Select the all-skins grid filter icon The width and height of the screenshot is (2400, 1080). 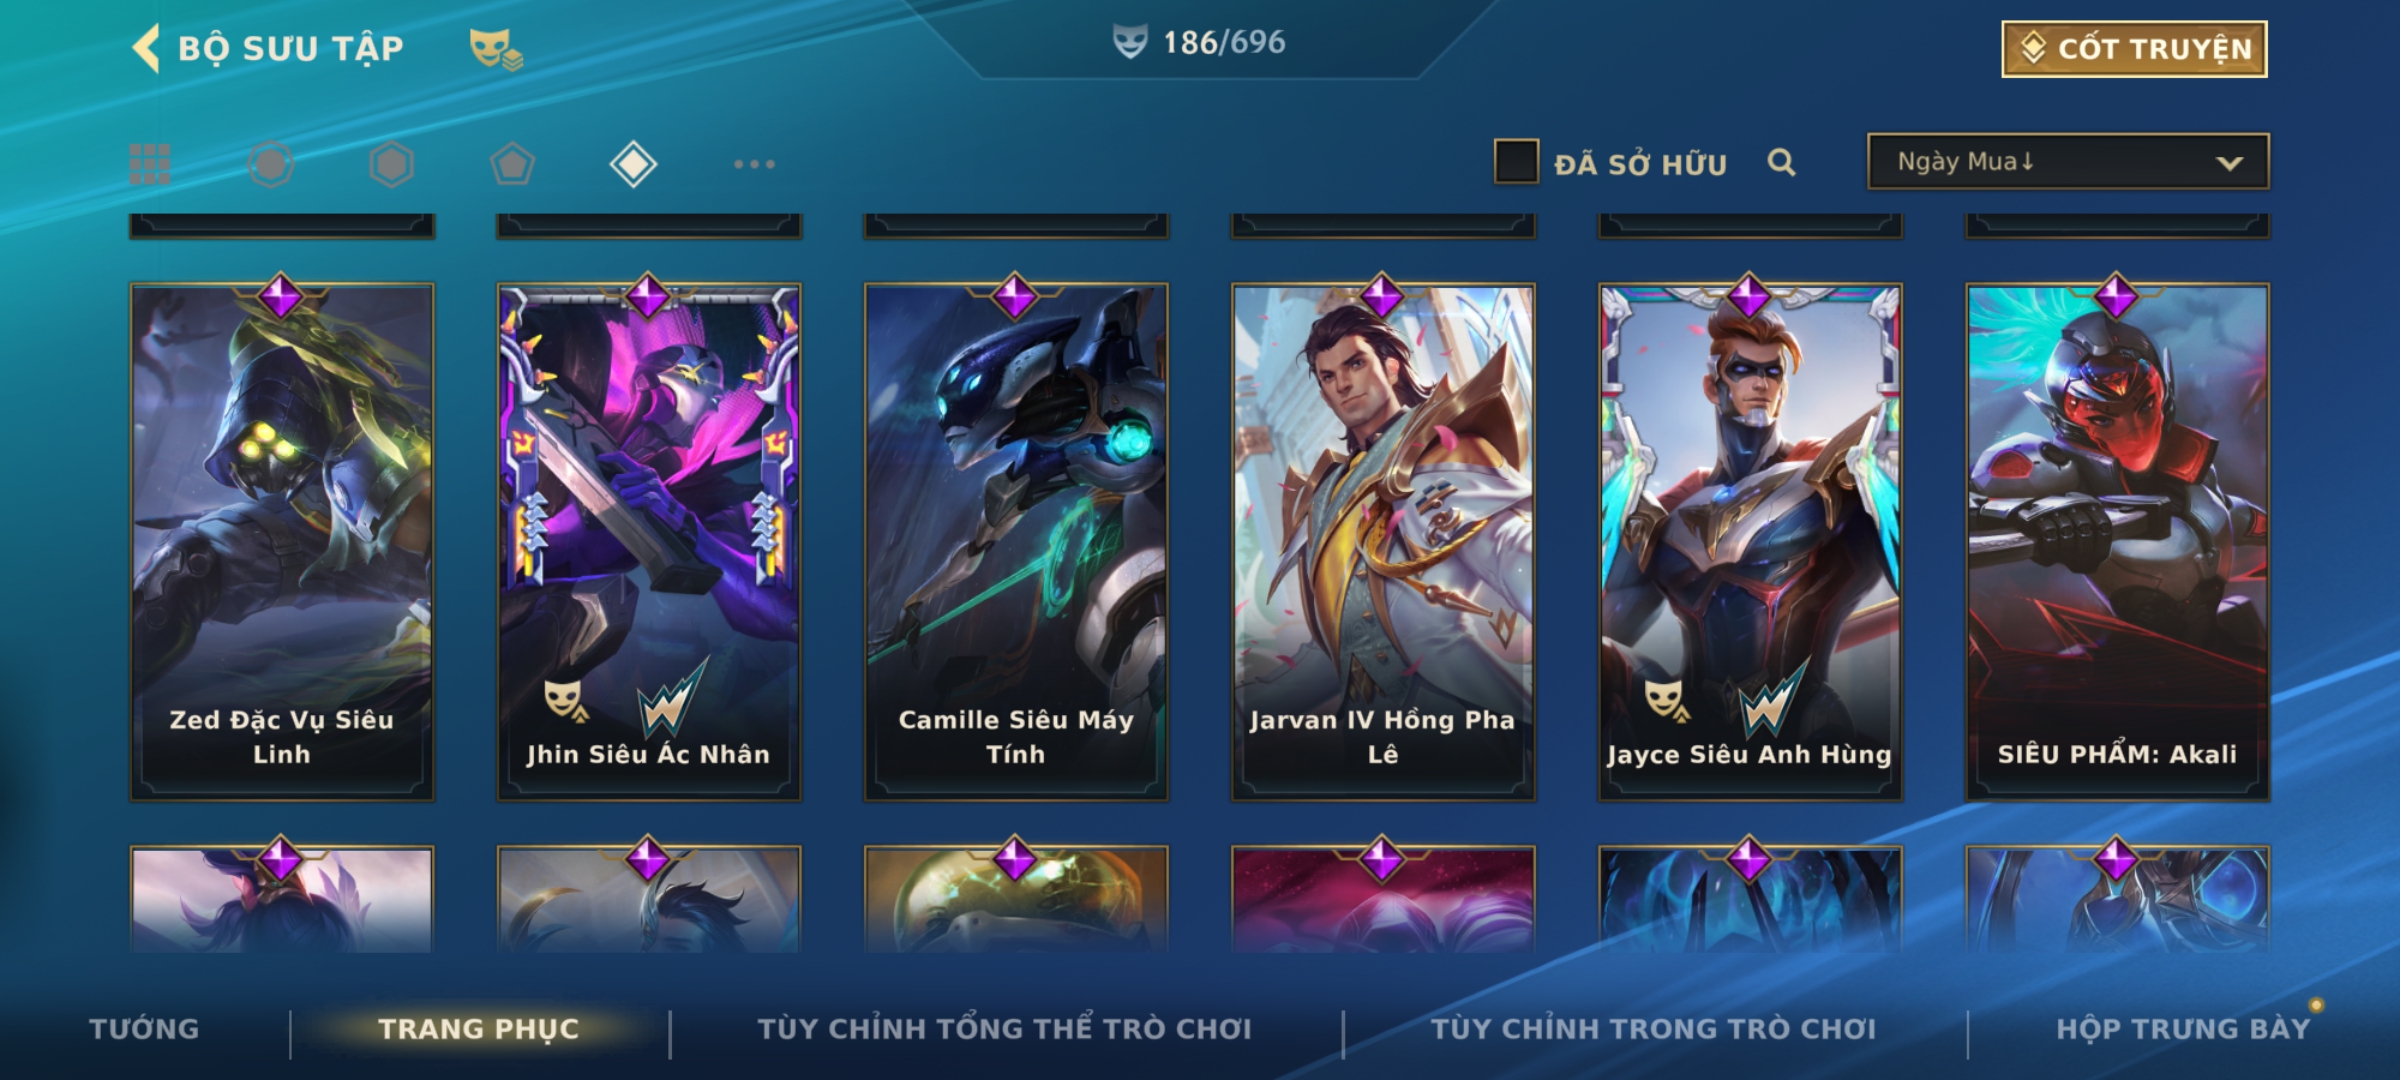coord(150,164)
